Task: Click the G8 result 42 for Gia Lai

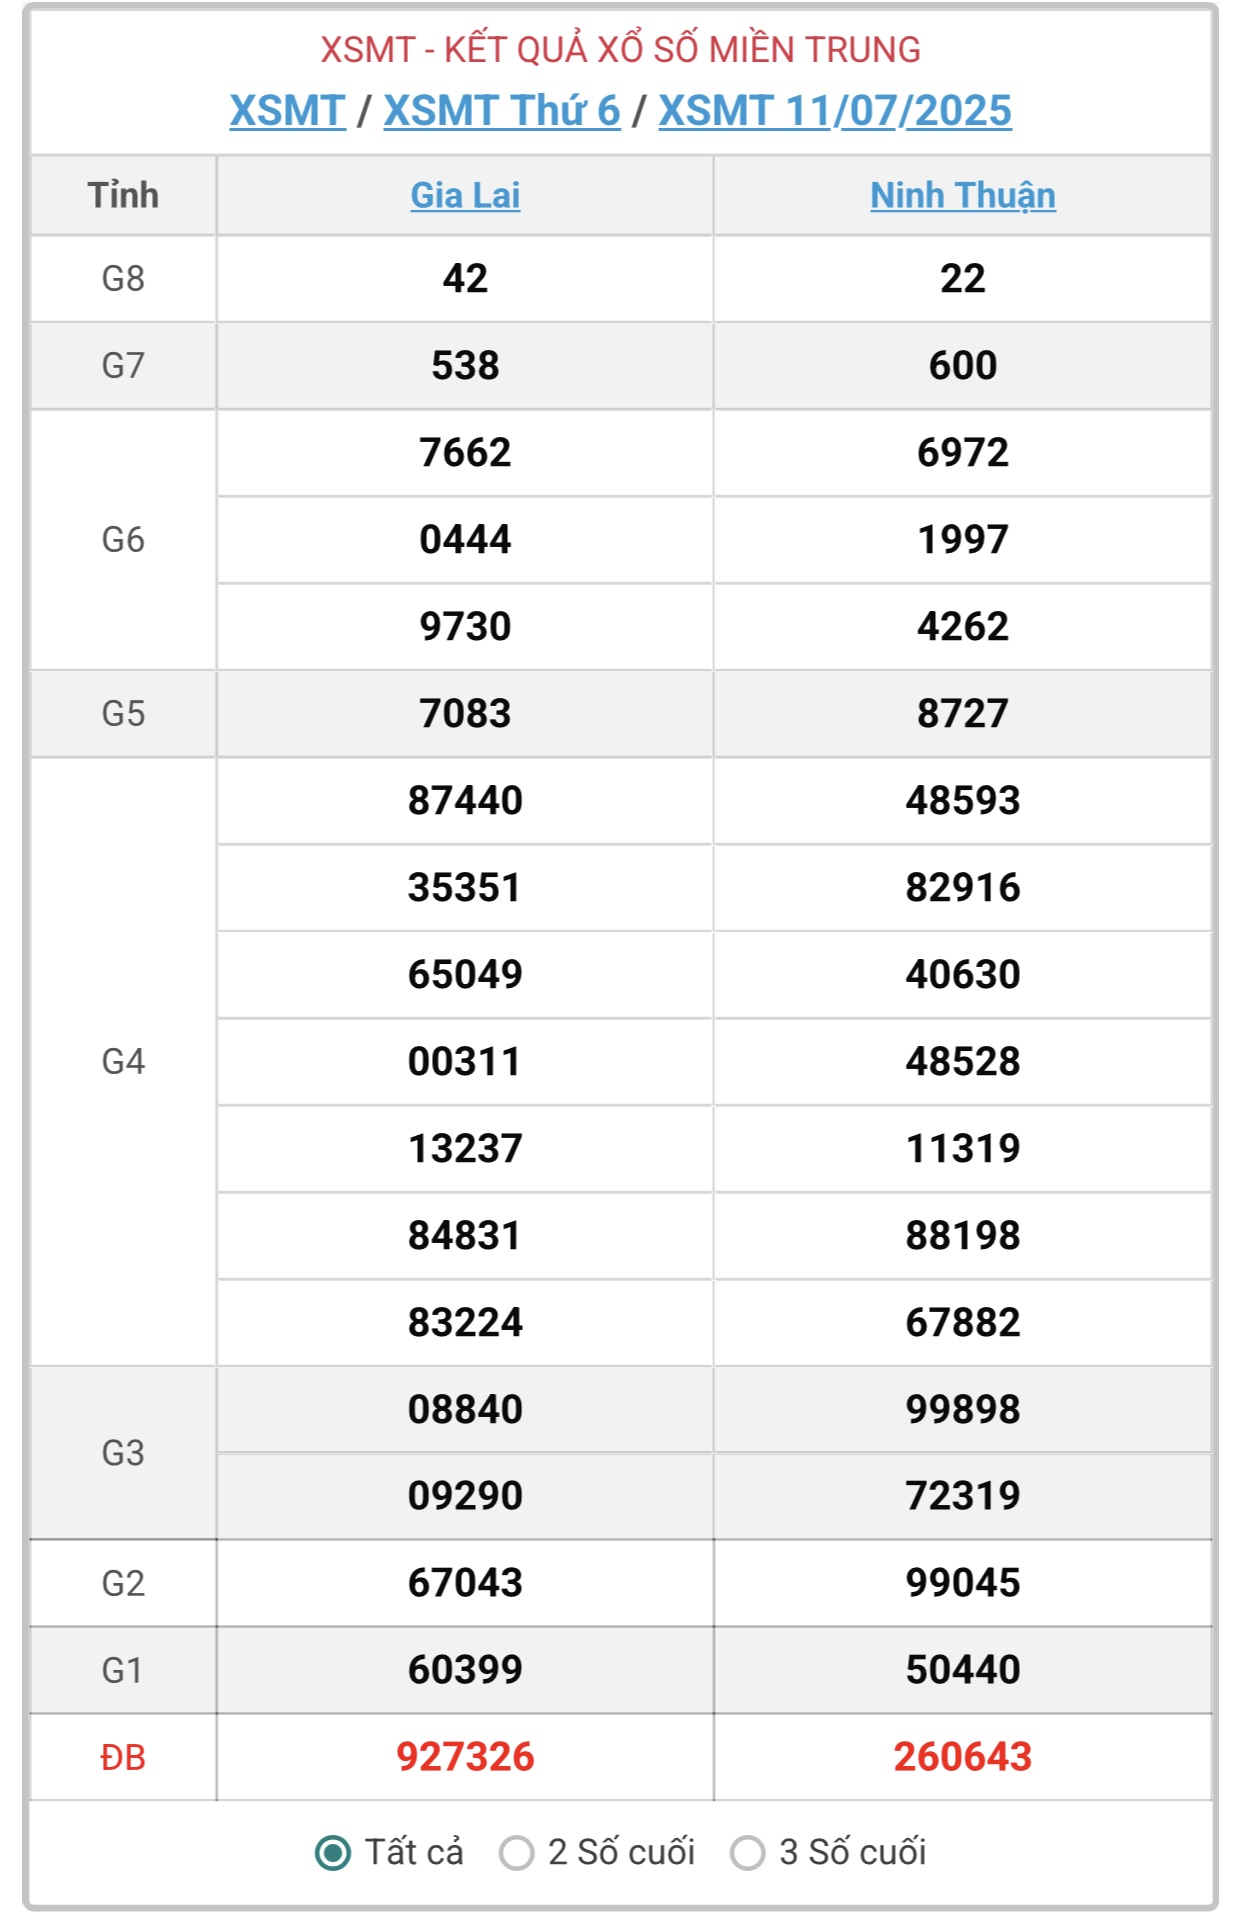Action: [465, 278]
